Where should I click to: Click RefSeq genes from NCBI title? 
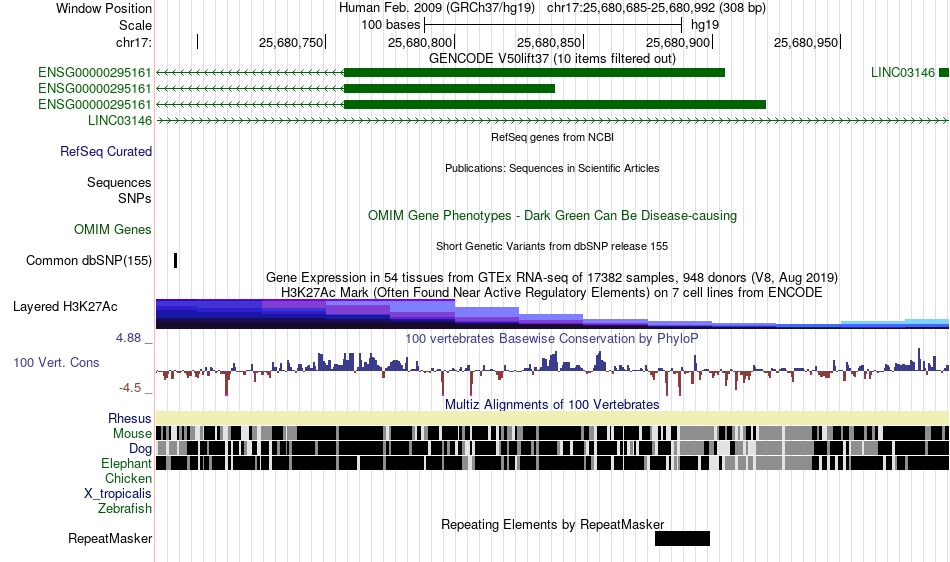coord(552,137)
